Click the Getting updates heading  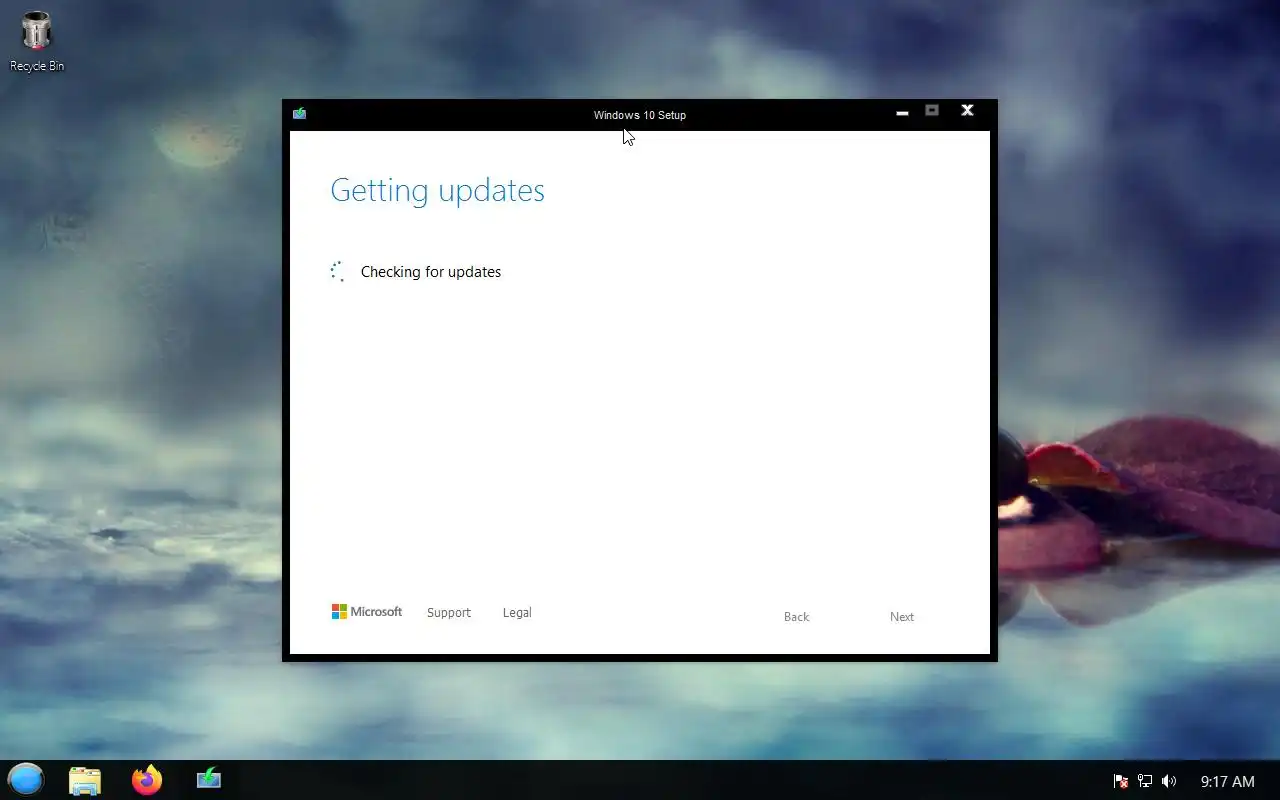point(437,190)
